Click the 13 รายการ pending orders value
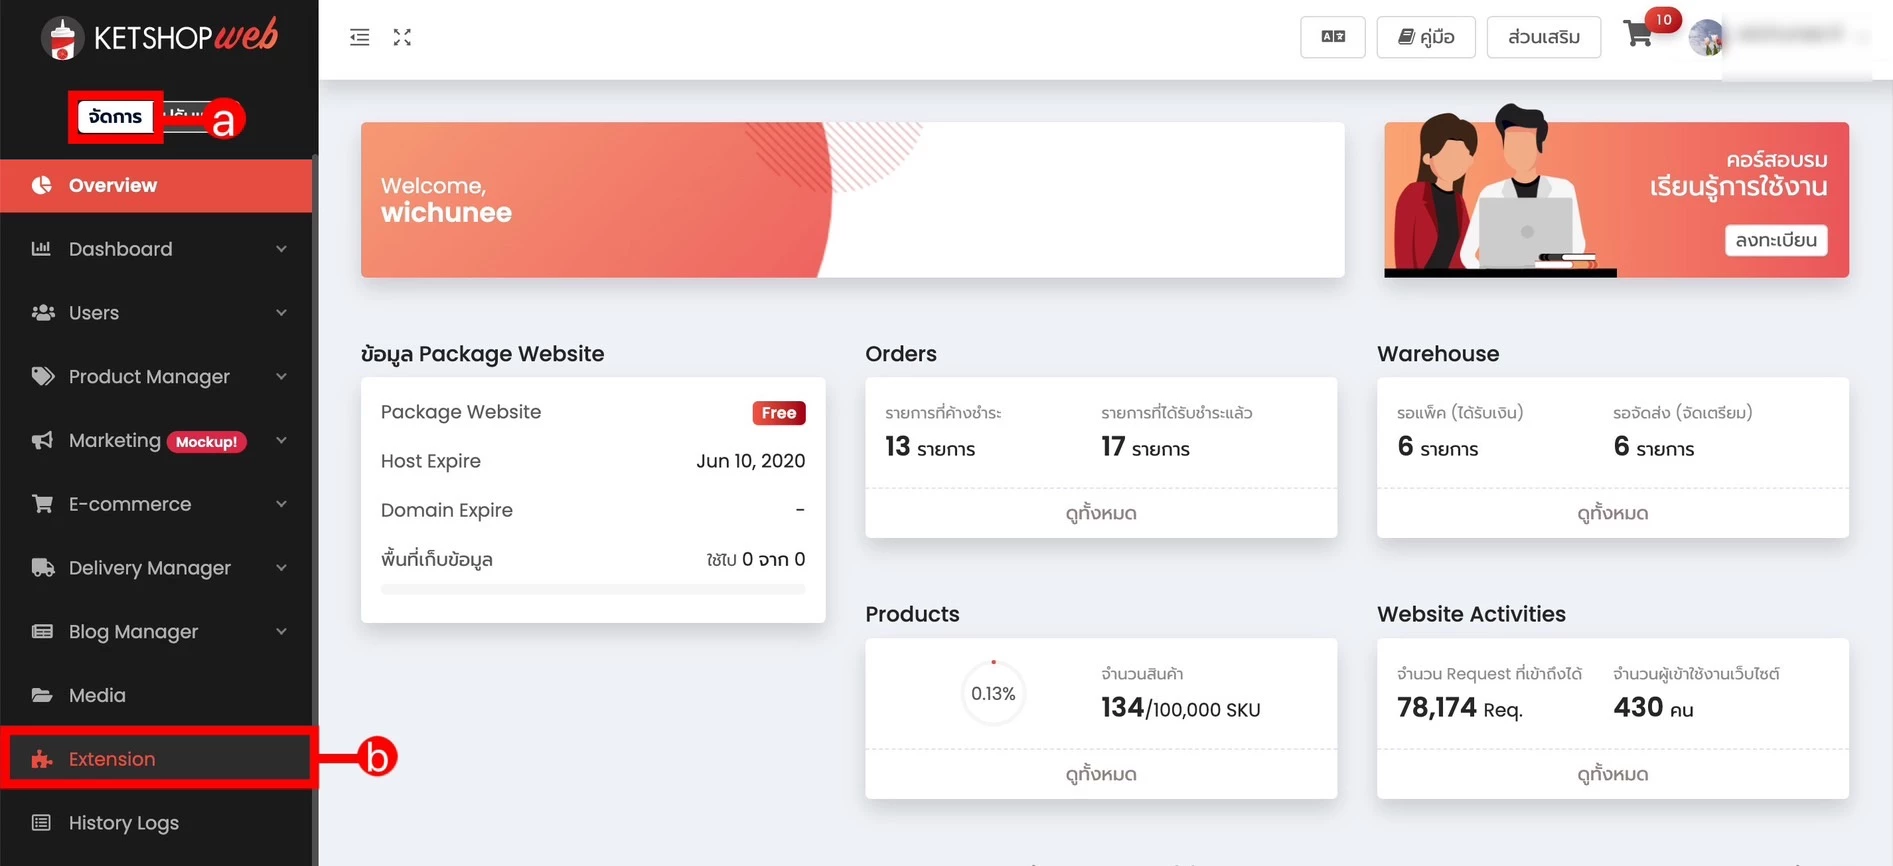 point(930,447)
